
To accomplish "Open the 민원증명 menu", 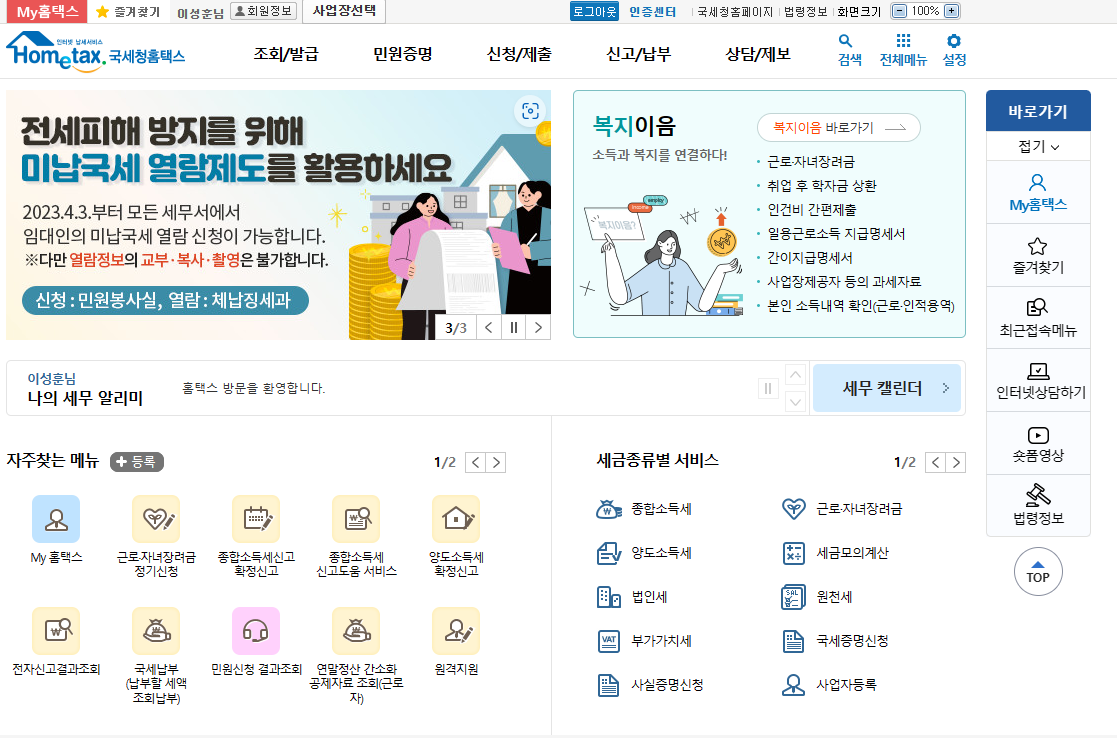I will (402, 54).
